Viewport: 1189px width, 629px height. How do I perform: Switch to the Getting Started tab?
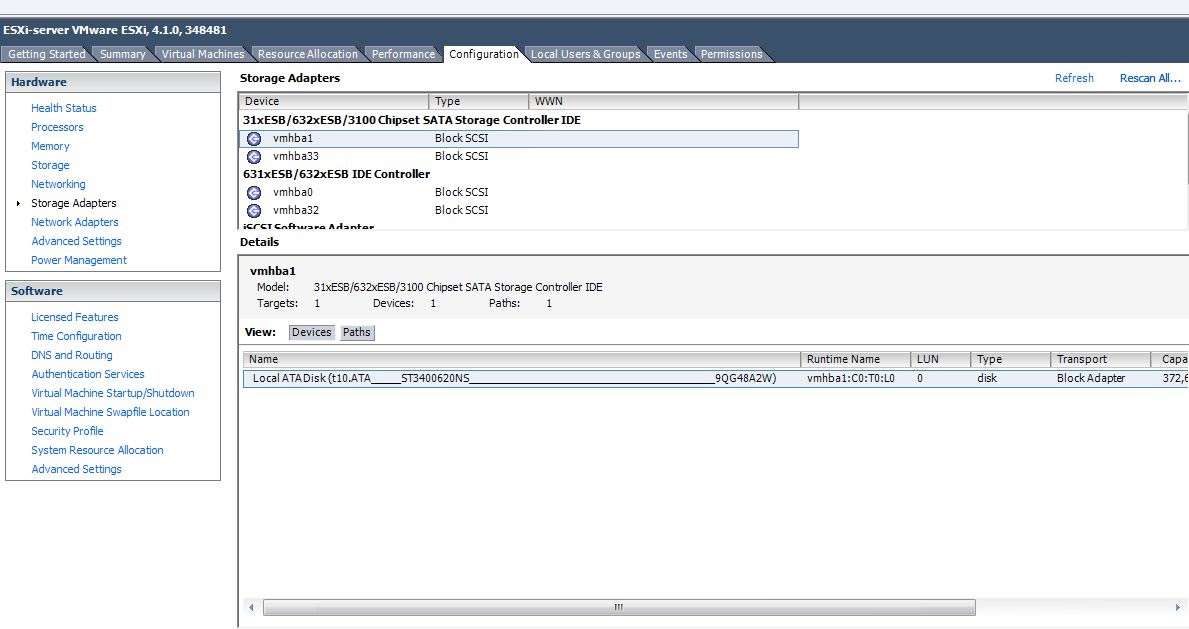click(46, 54)
